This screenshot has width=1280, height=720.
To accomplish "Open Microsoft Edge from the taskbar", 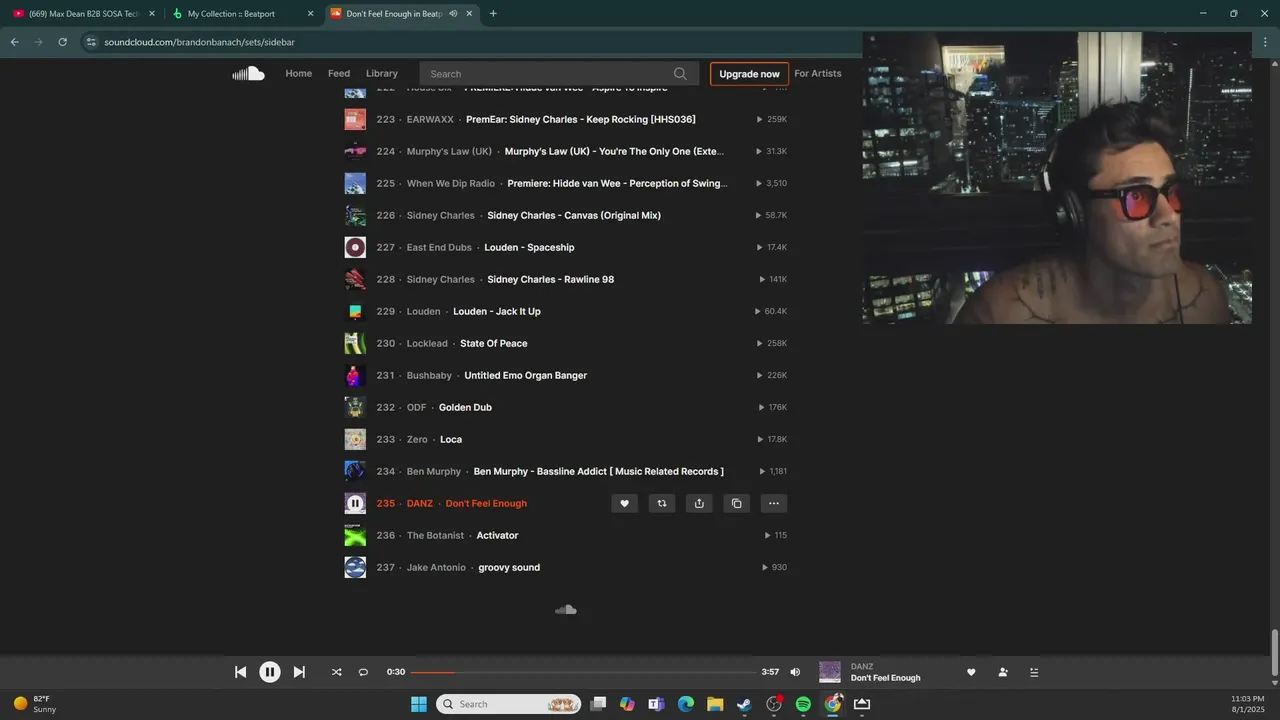I will [x=686, y=704].
